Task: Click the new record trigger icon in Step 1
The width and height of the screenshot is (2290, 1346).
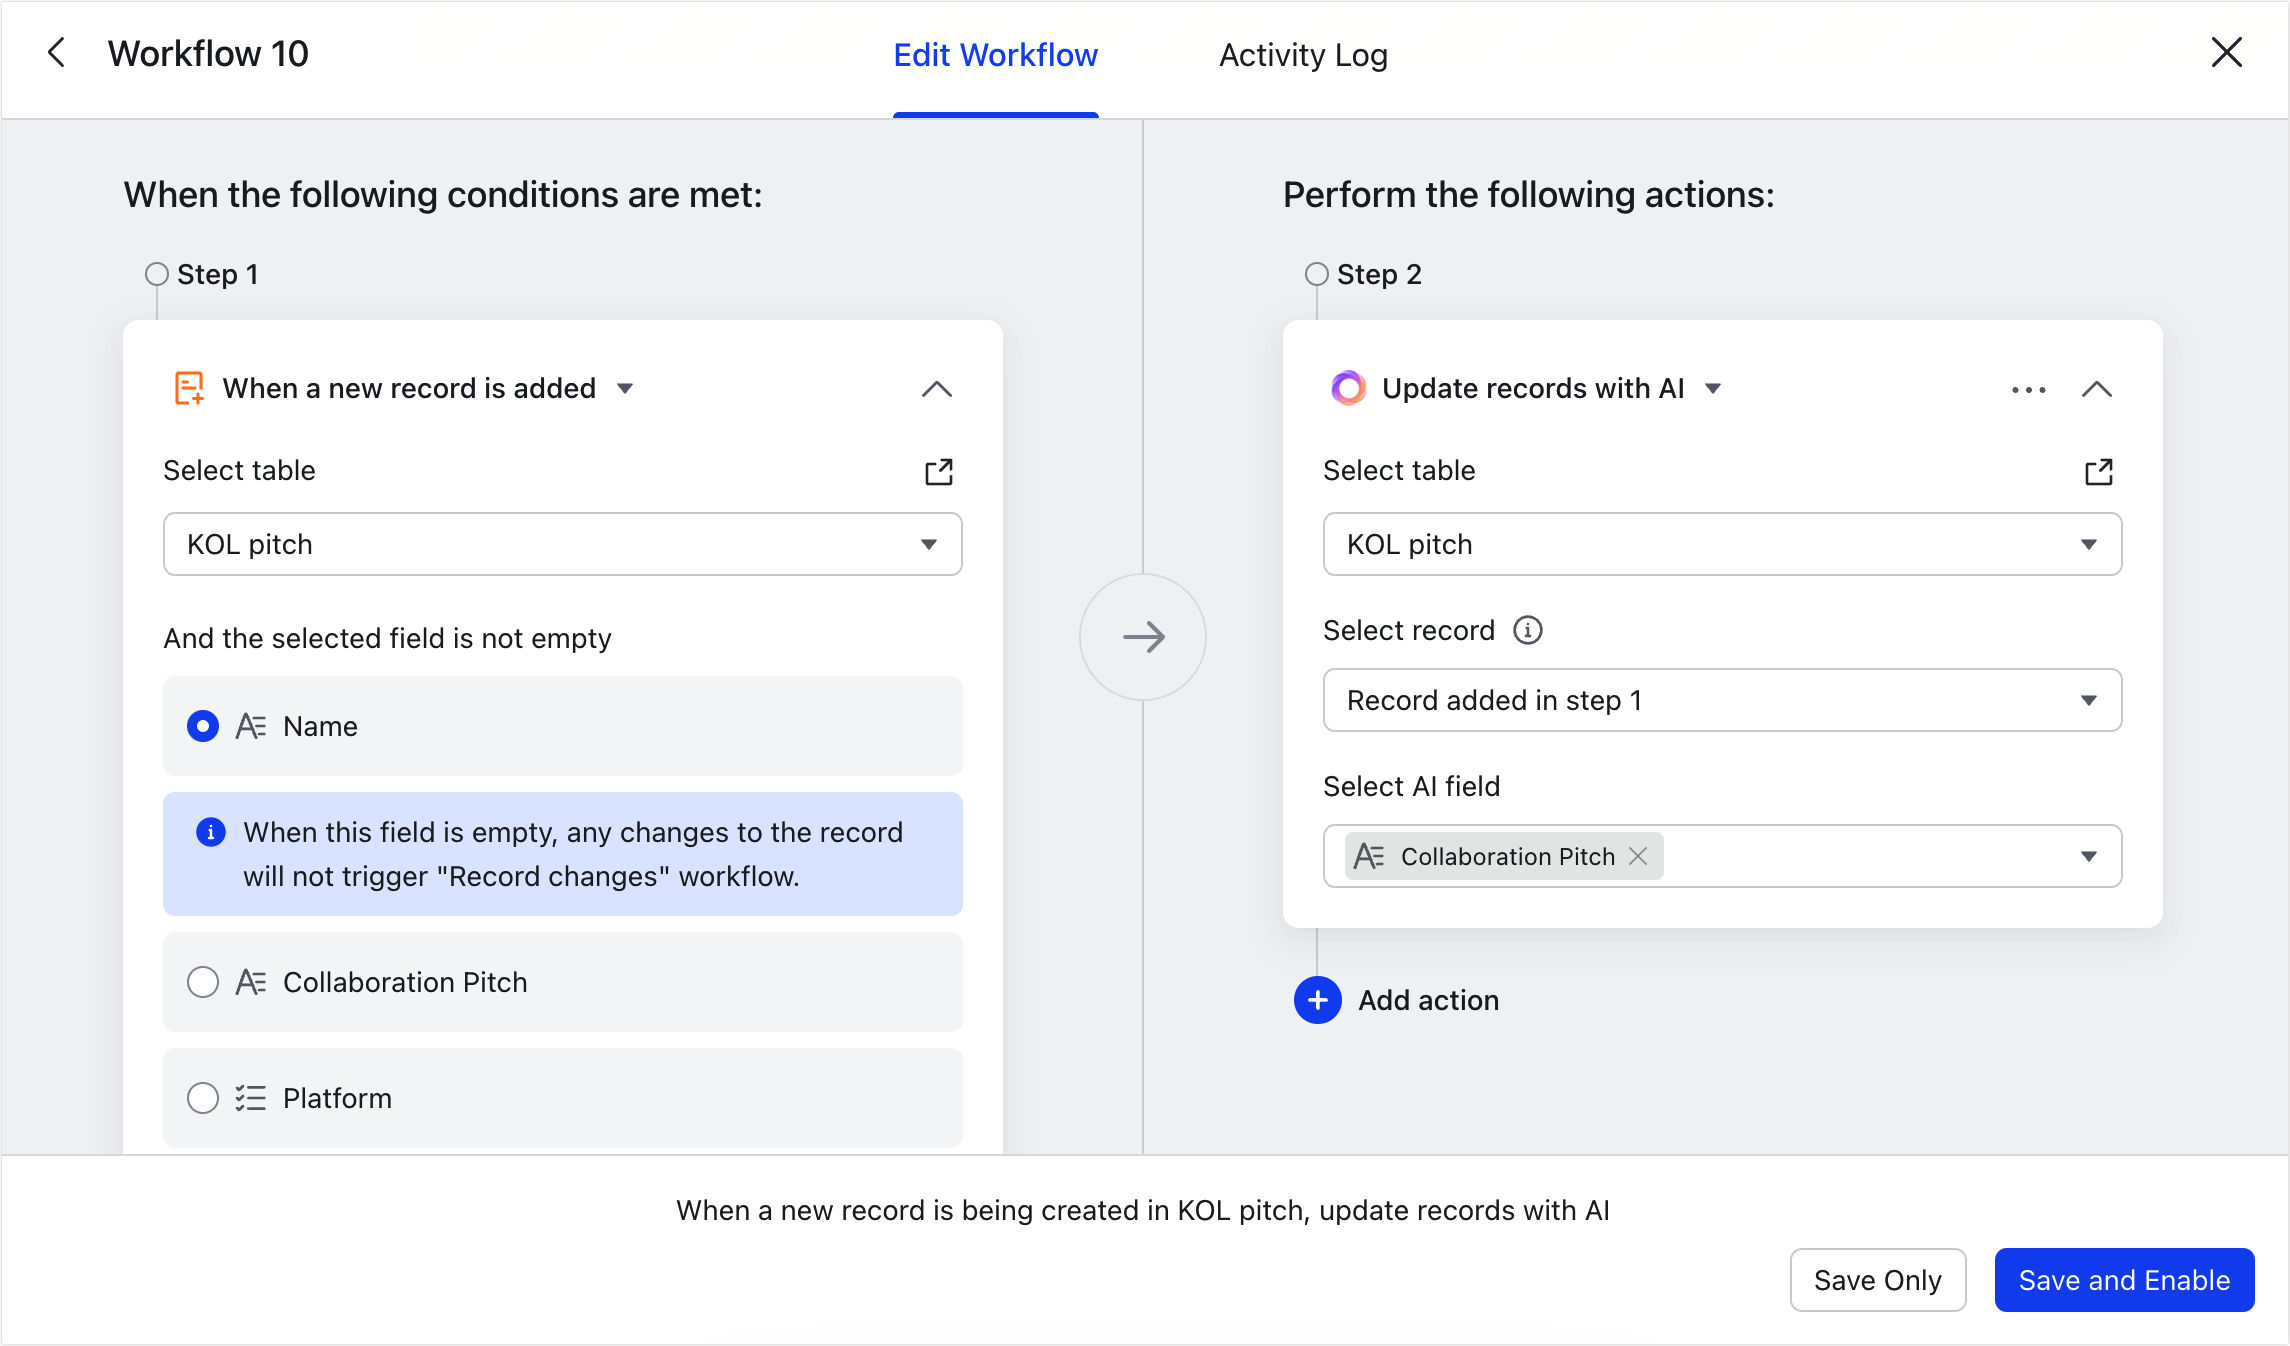Action: 188,388
